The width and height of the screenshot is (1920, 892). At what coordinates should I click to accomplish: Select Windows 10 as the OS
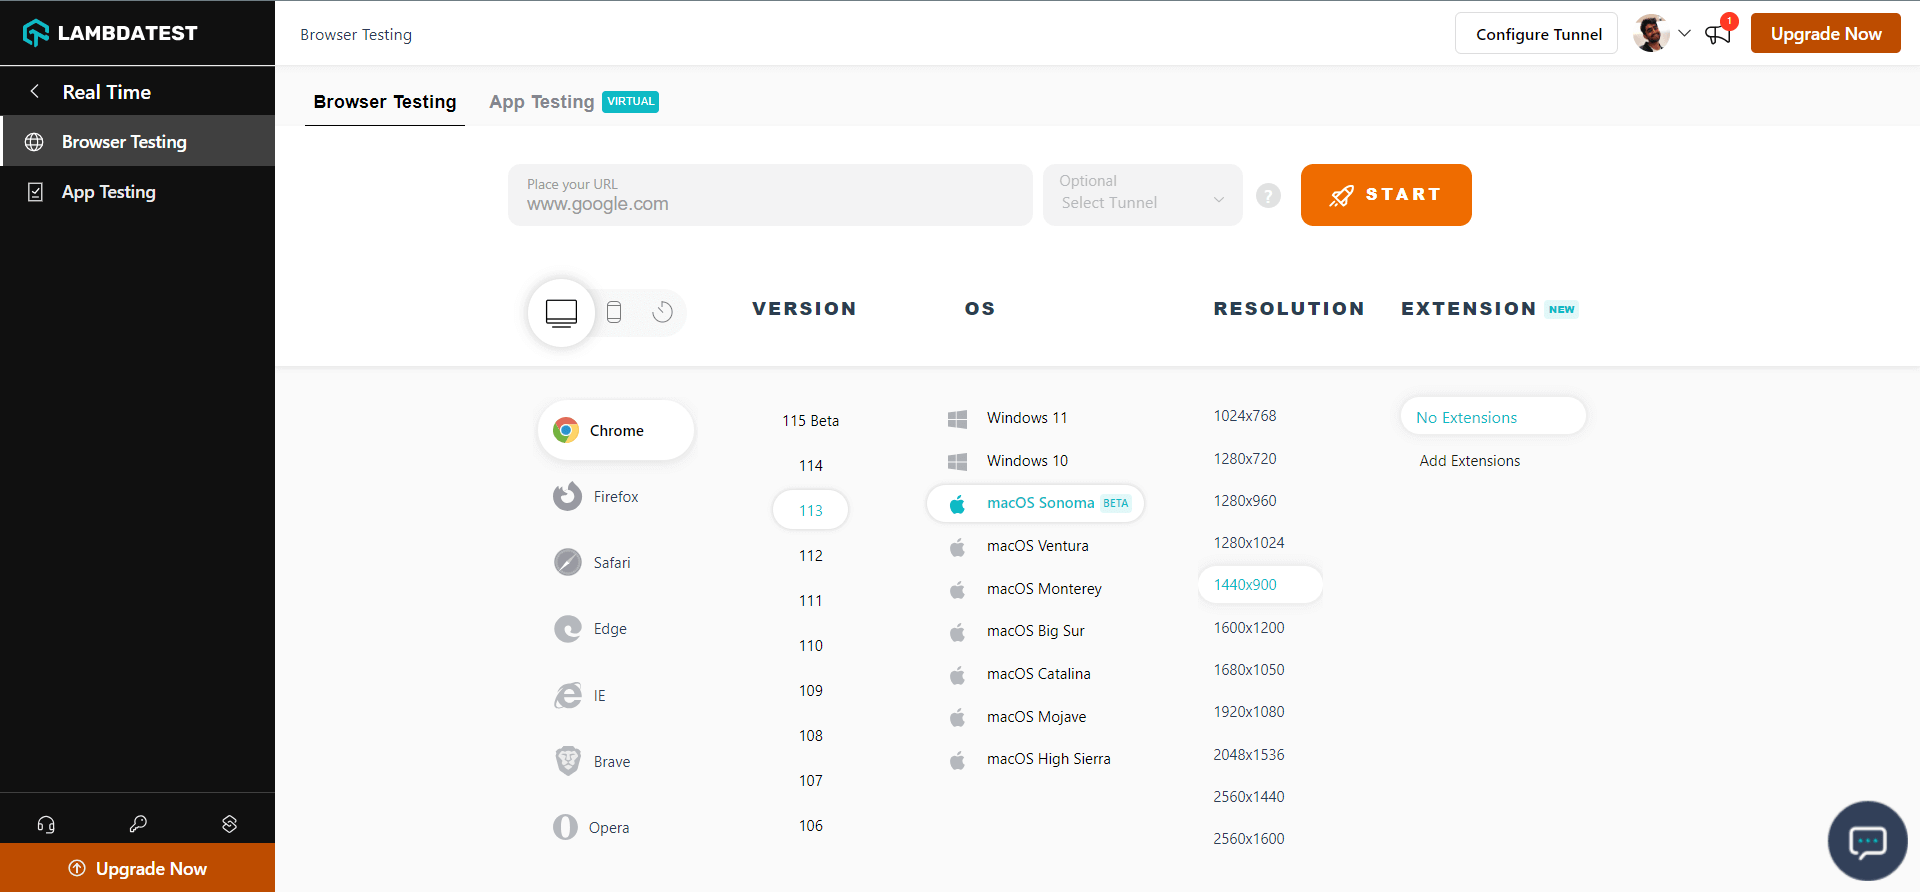pos(1009,461)
